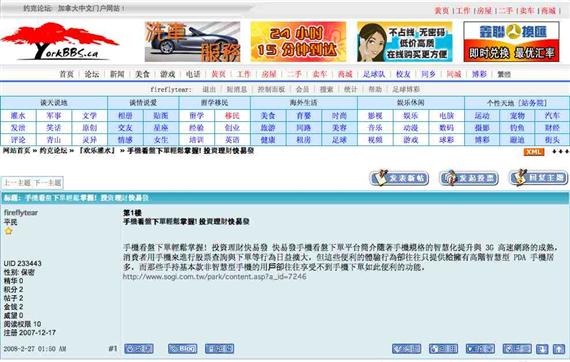Click the 发起投票 start poll button
Image resolution: width=570 pixels, height=362 pixels.
469,178
